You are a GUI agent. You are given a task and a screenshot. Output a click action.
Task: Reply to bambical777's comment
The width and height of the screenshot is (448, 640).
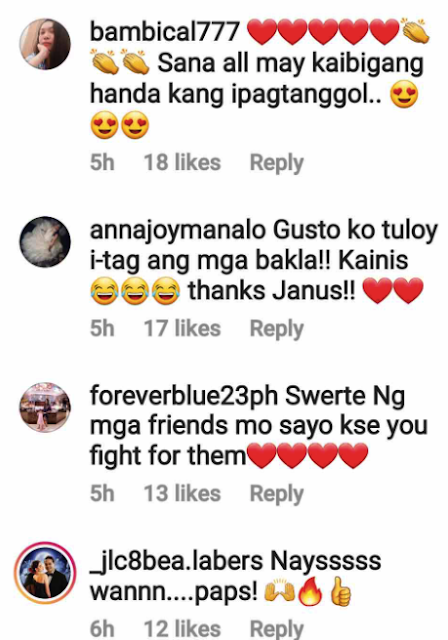[x=277, y=162]
